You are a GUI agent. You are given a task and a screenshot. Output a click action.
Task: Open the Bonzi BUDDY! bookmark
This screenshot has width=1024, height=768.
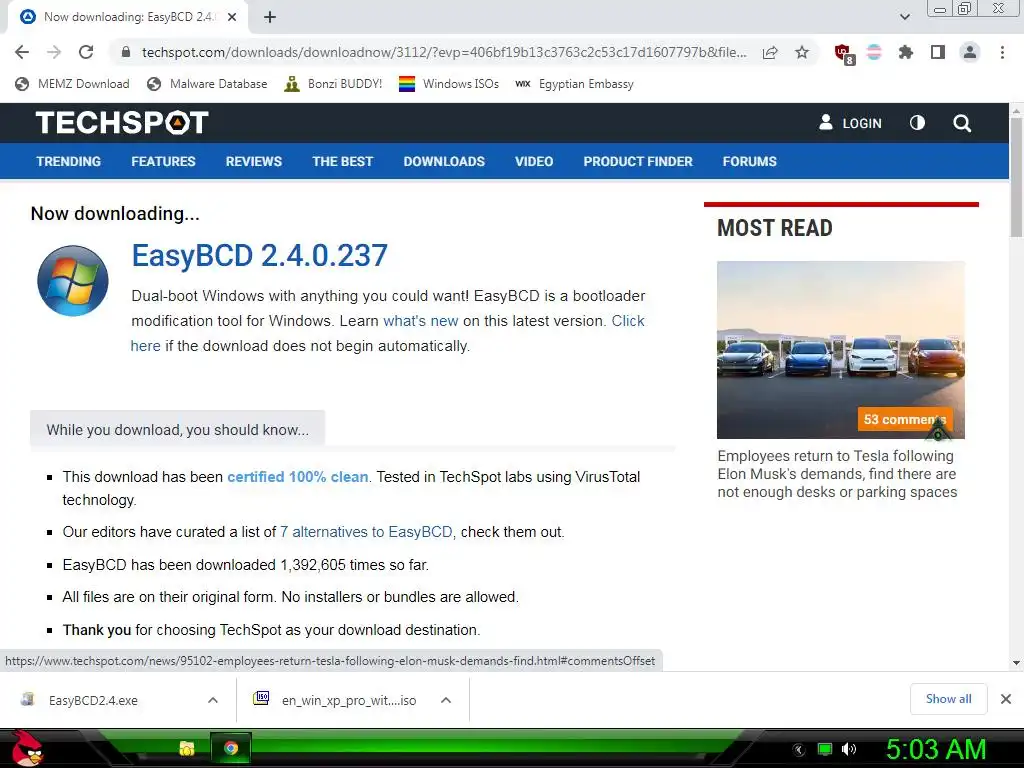coord(333,84)
